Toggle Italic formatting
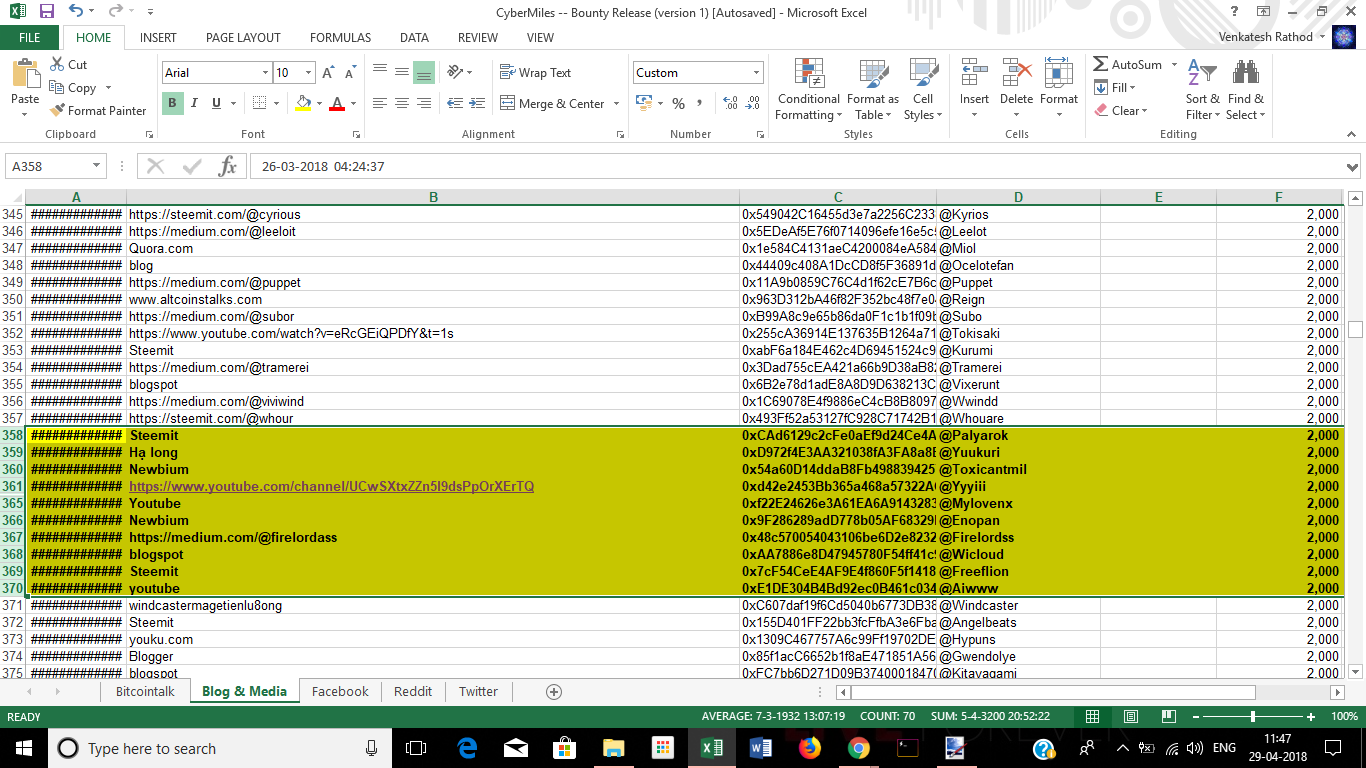Viewport: 1366px width, 768px height. [x=193, y=103]
